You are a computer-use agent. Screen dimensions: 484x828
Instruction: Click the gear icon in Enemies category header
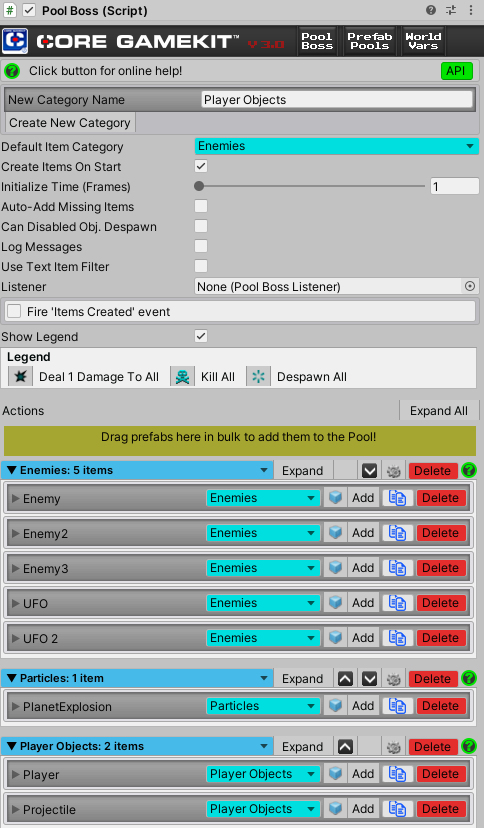[x=394, y=471]
